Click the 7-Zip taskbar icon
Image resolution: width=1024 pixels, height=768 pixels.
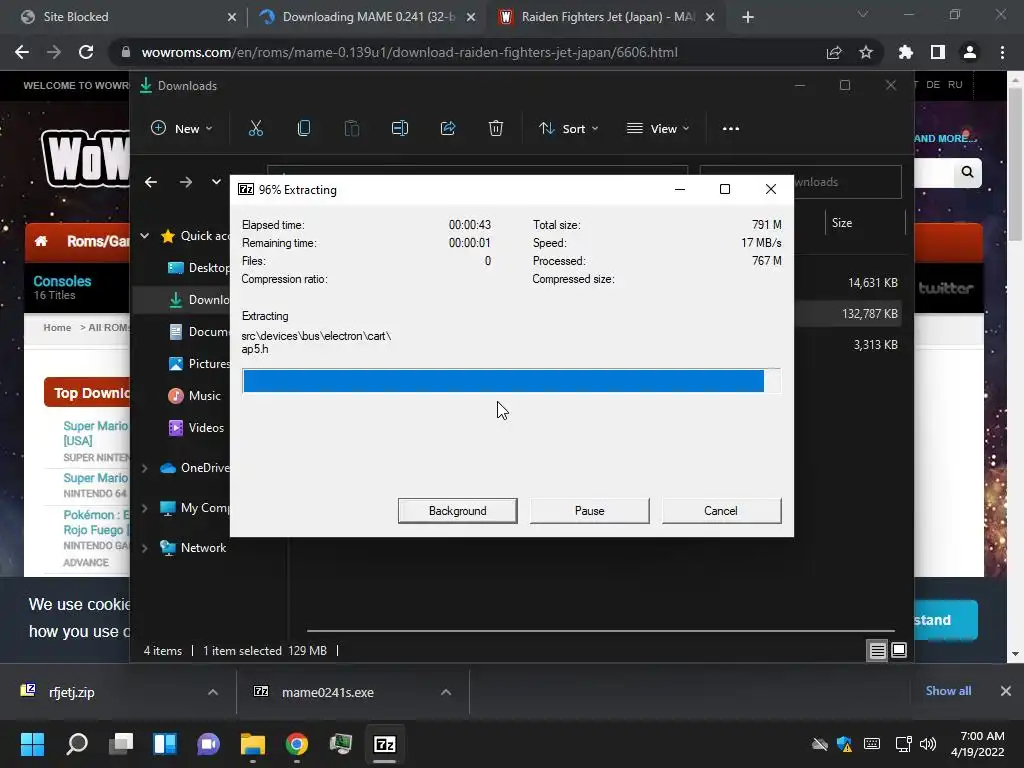tap(385, 744)
